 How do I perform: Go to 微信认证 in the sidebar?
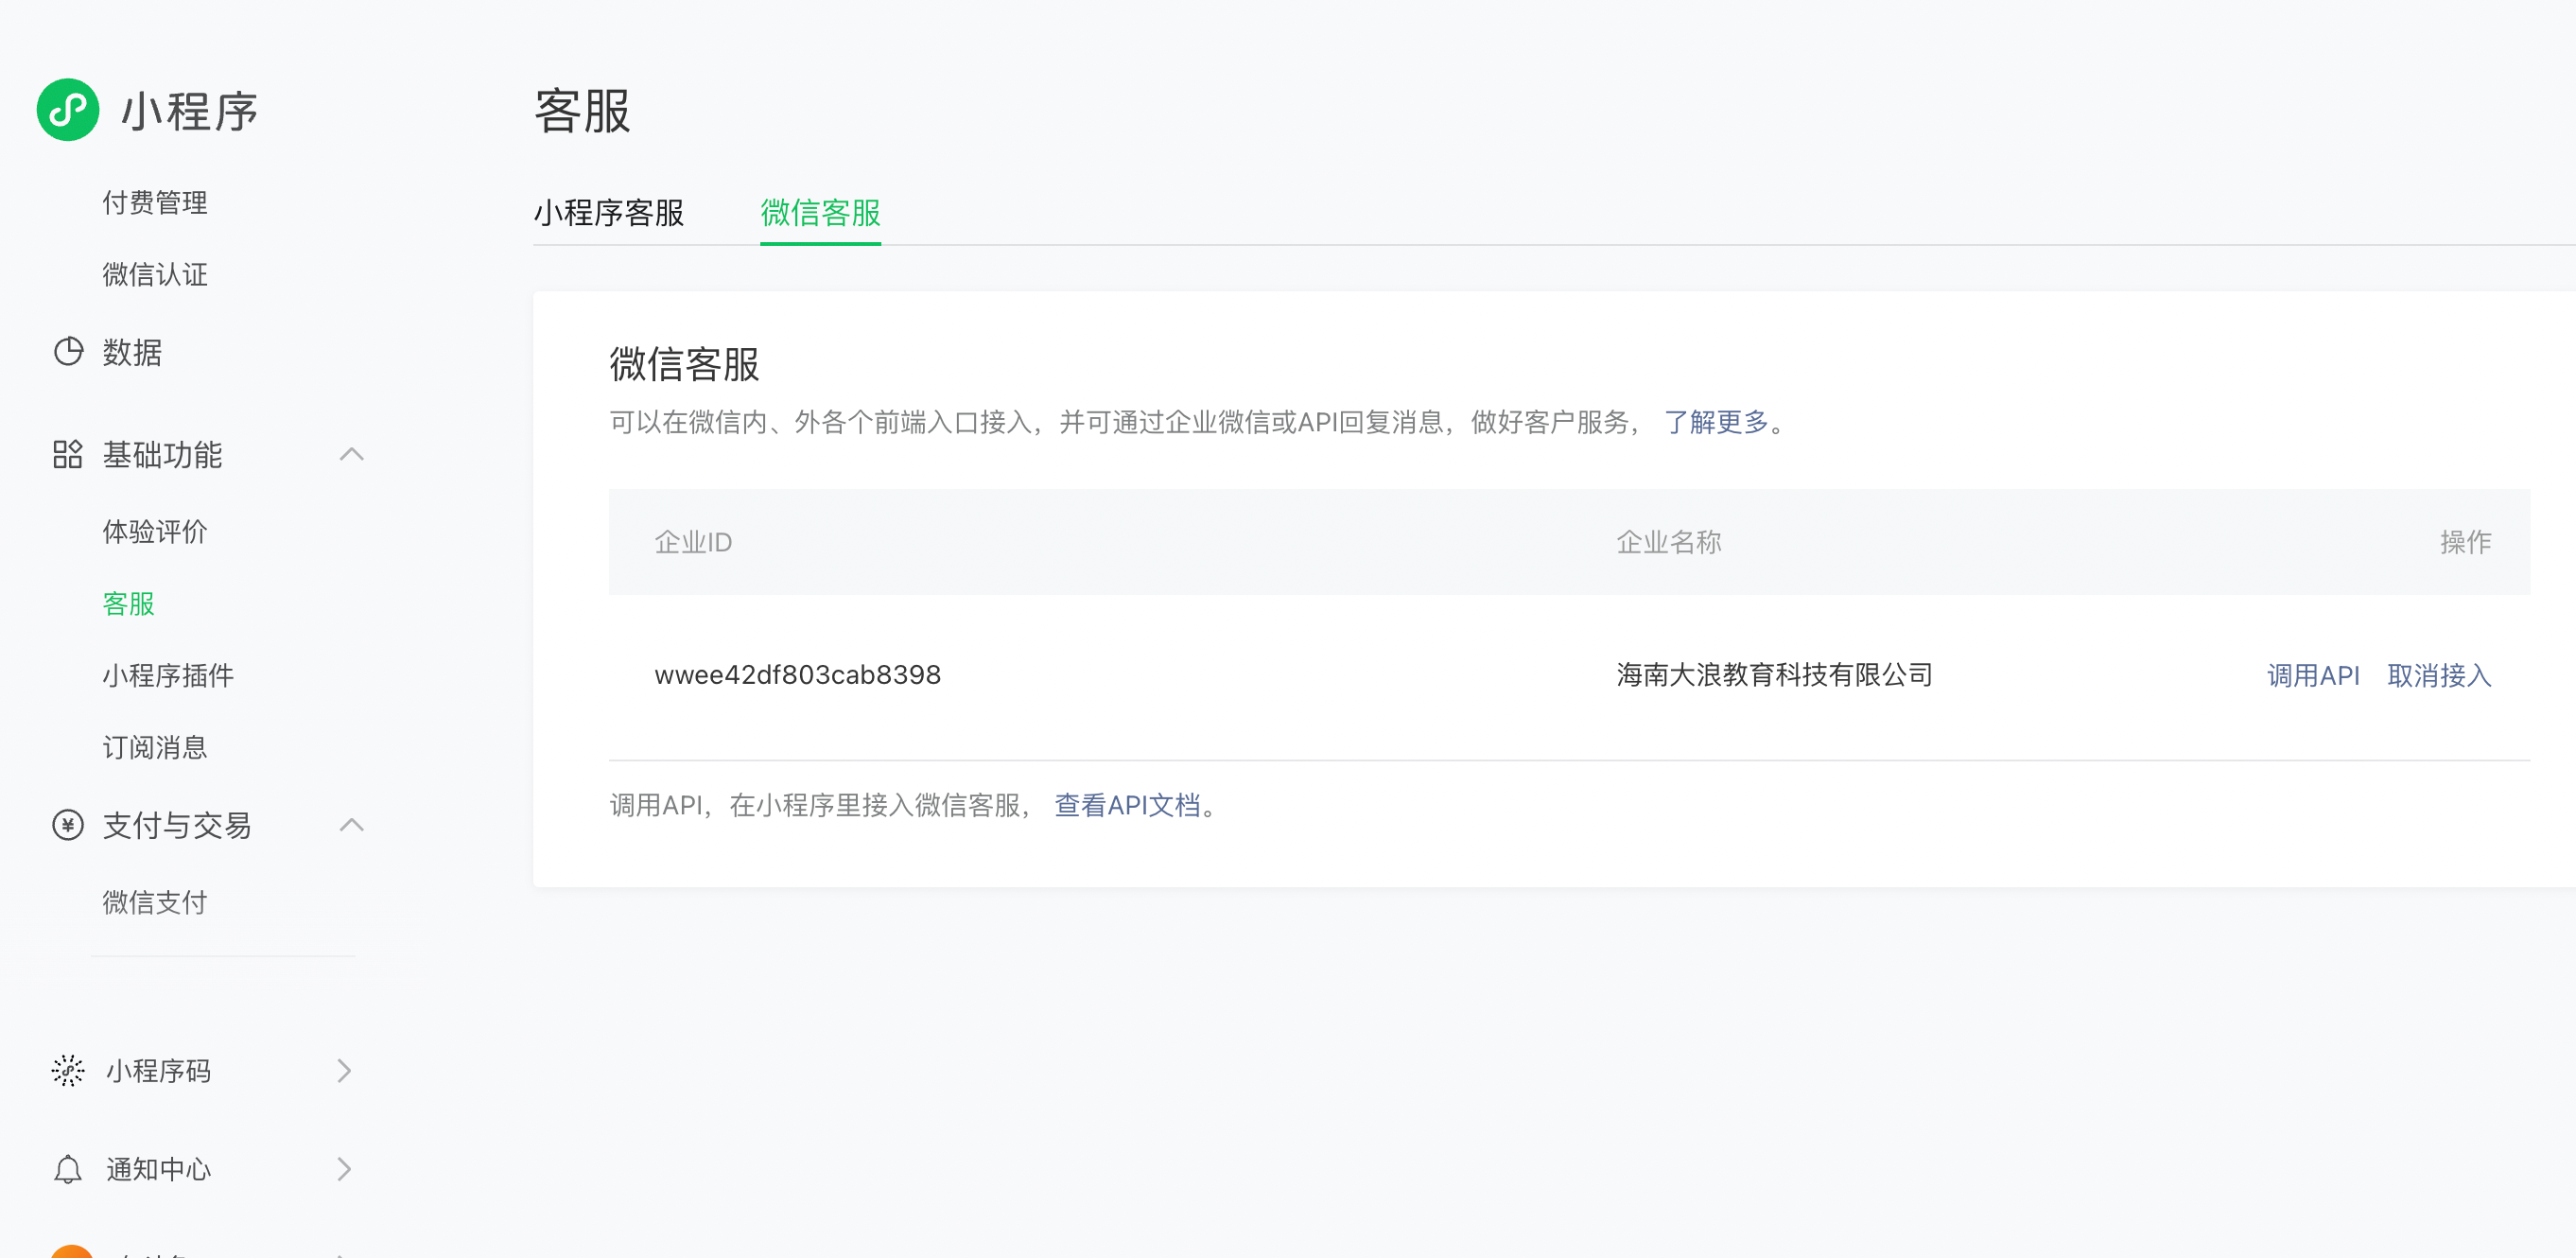click(155, 275)
